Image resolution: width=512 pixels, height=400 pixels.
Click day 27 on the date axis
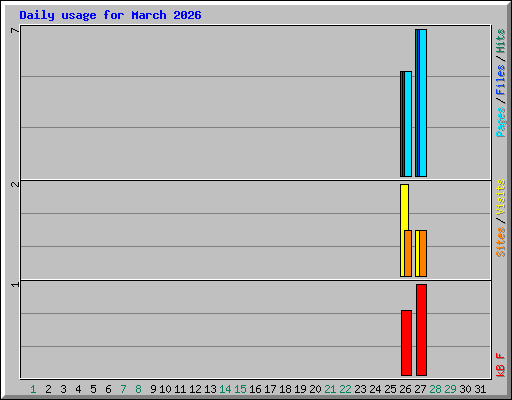(420, 389)
